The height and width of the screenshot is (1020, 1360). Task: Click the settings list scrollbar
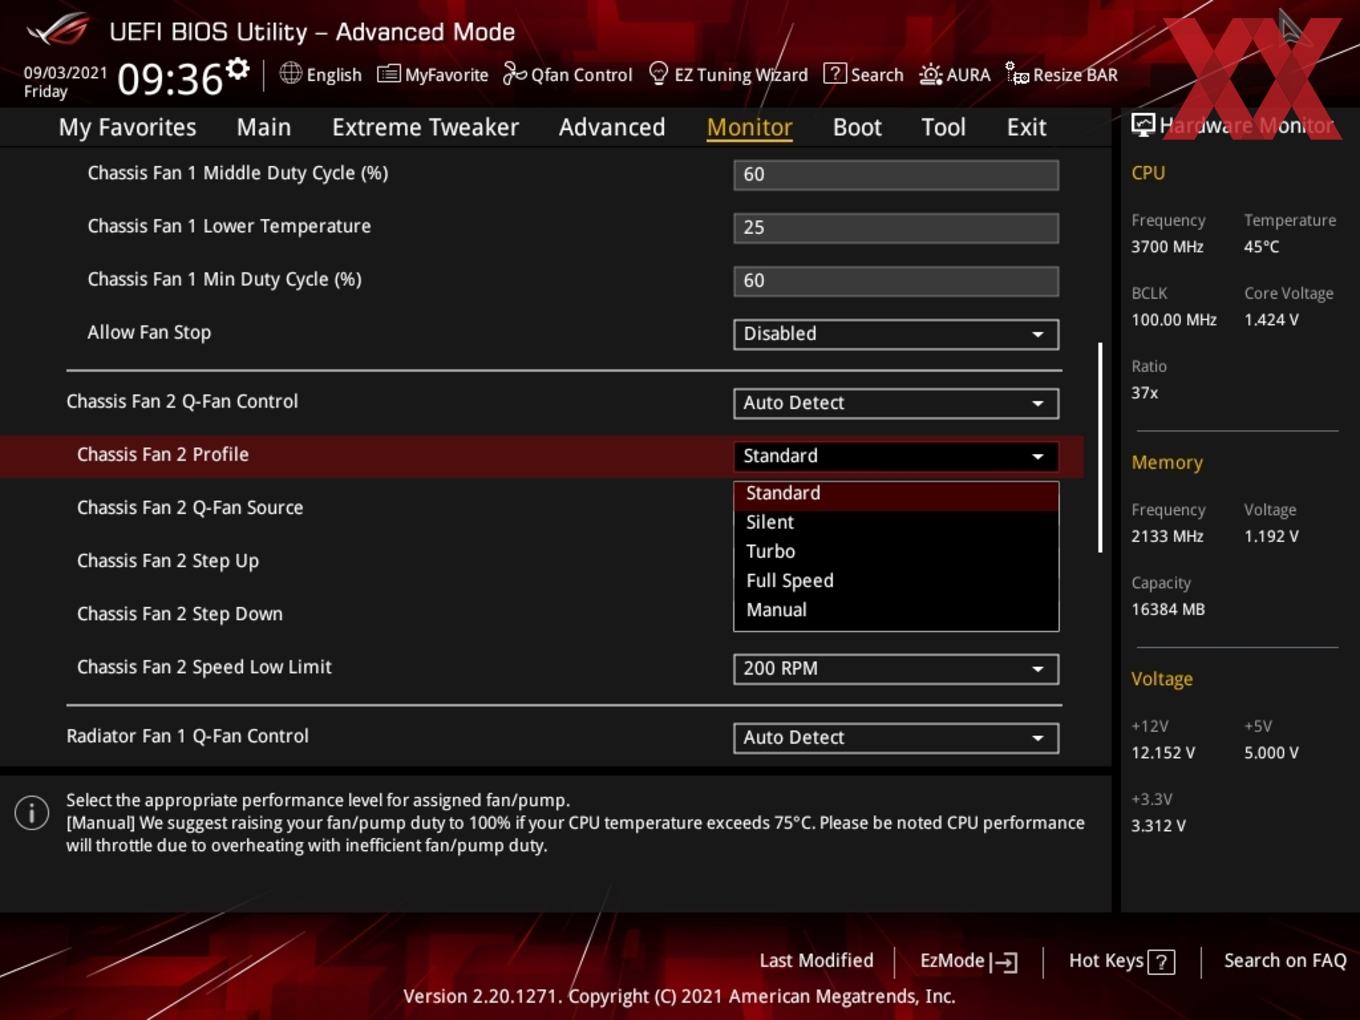click(1100, 447)
